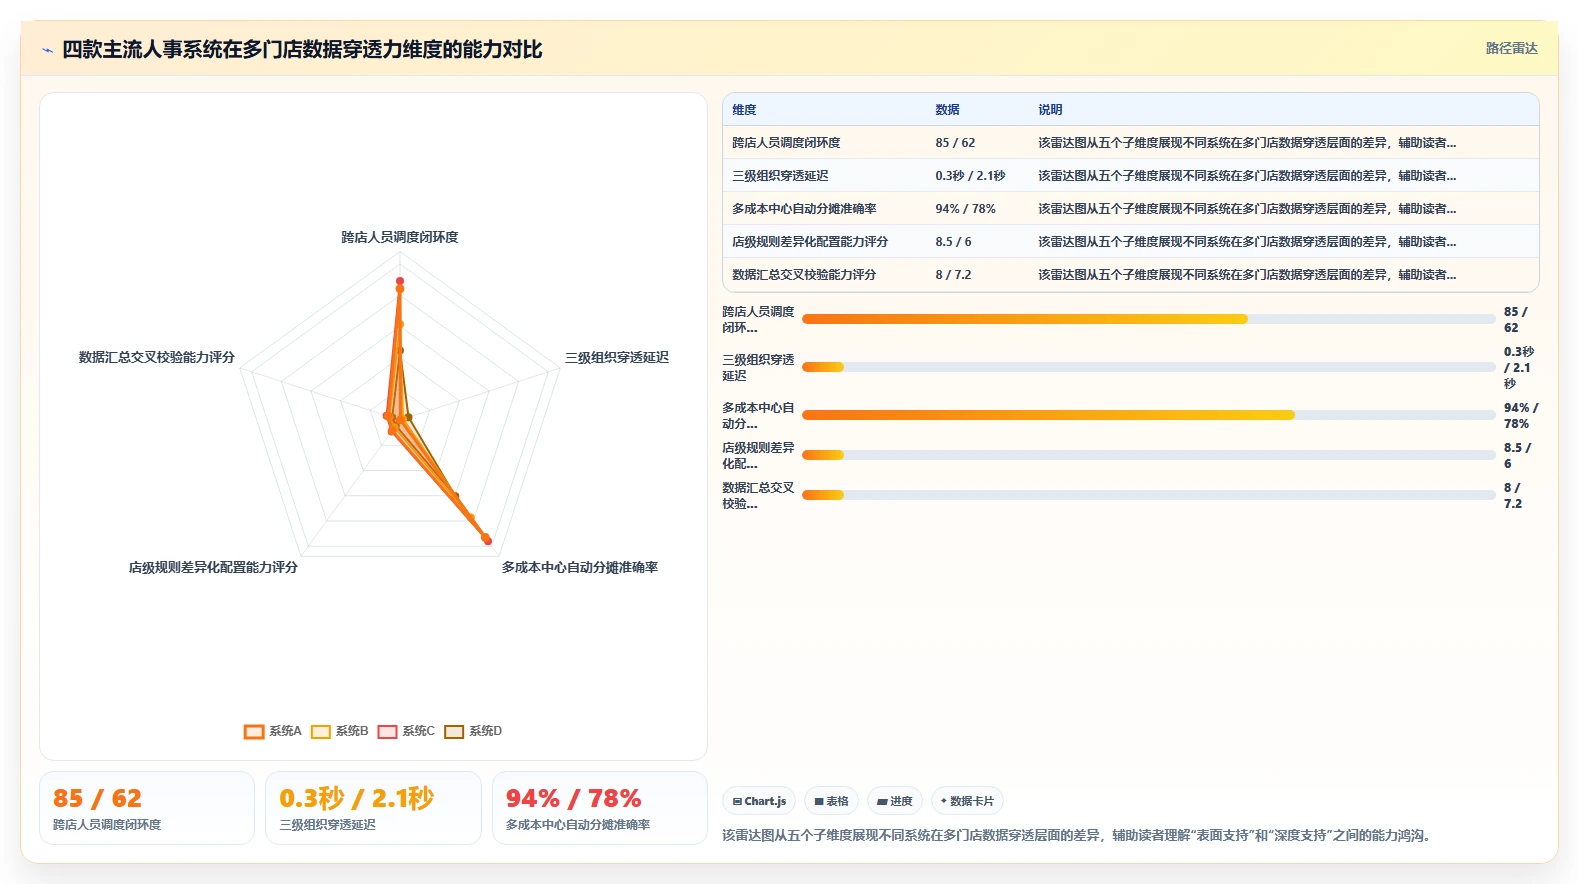This screenshot has height=884, width=1579.
Task: Click the 数据卡片 tag
Action: point(967,801)
